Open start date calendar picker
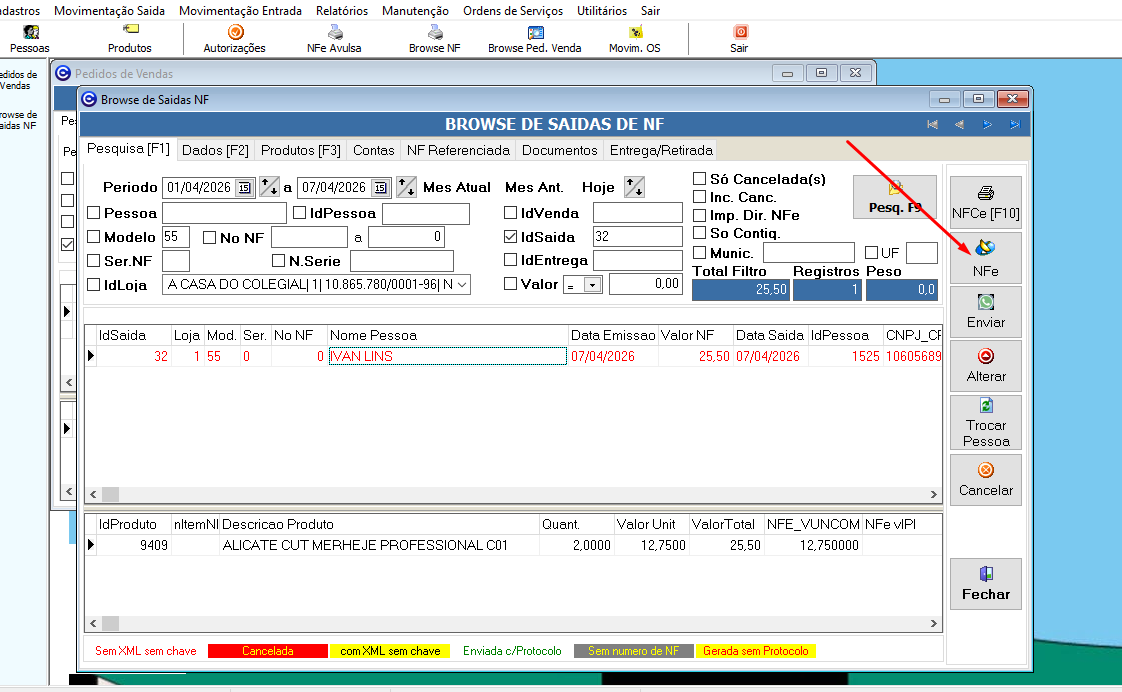 click(244, 188)
